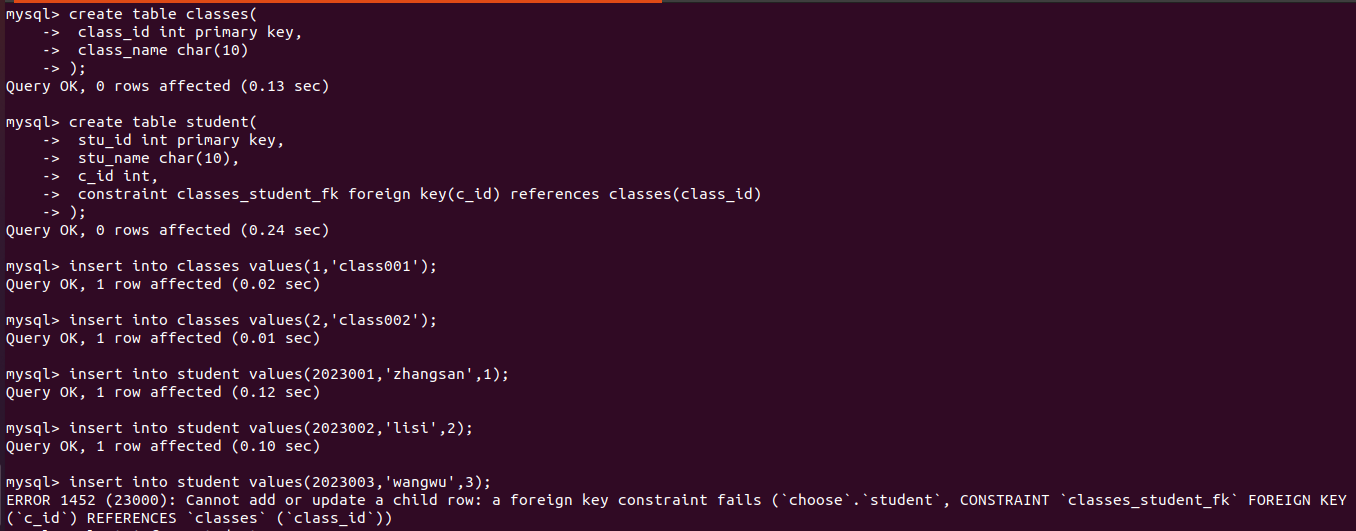Click the 'class_id int primary key' line
The image size is (1356, 531).
[x=189, y=32]
